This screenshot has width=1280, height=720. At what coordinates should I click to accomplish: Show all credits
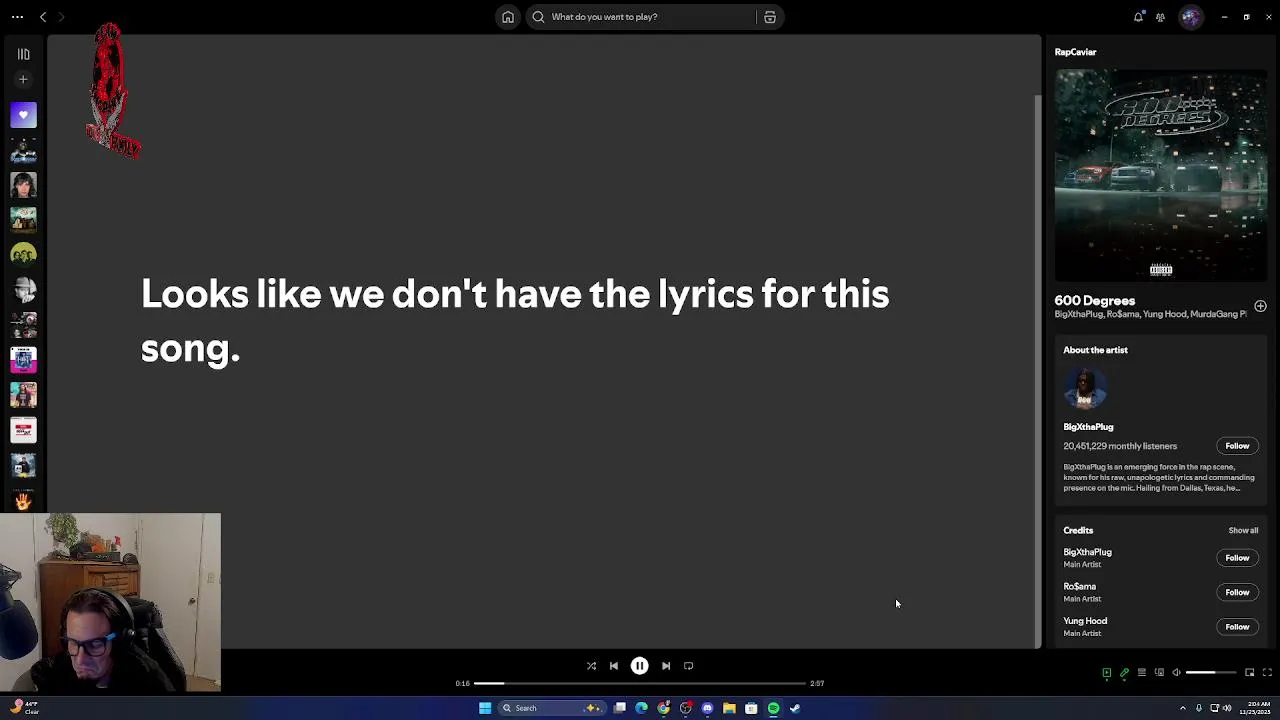click(1243, 531)
